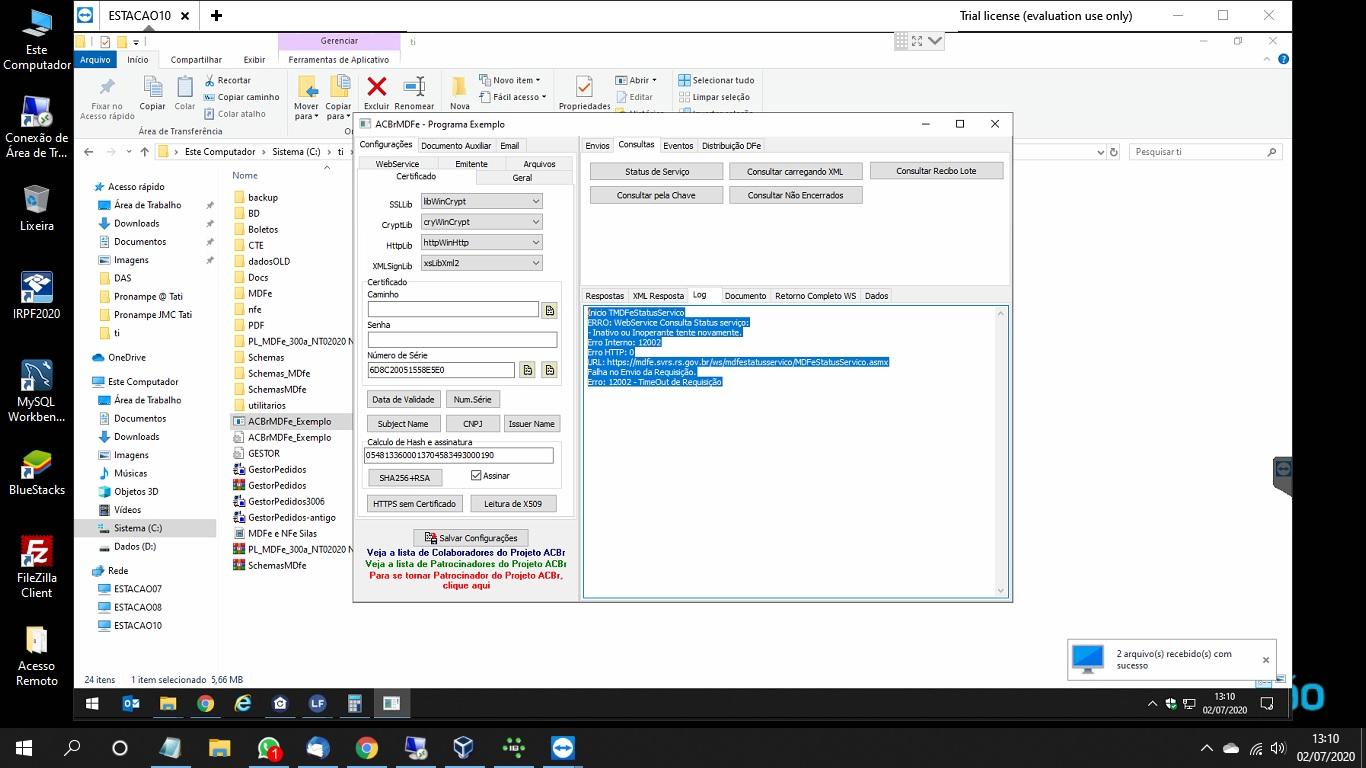Viewport: 1366px width, 768px height.
Task: Click WhatsApp icon in local taskbar
Action: click(269, 748)
